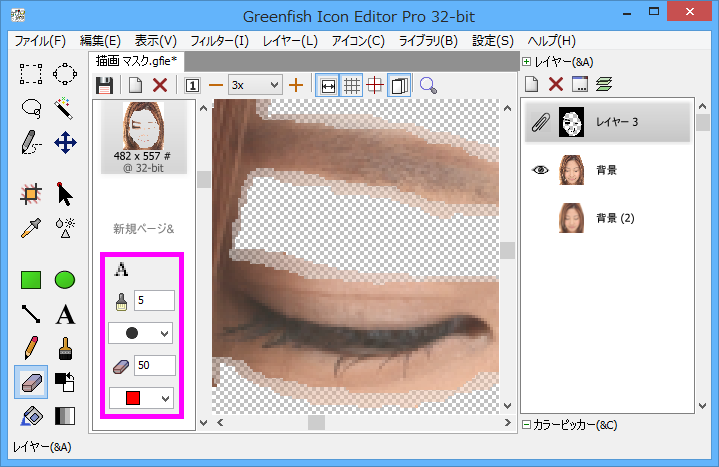Click the eraser size field showing 50
The height and width of the screenshot is (467, 719).
coord(154,366)
